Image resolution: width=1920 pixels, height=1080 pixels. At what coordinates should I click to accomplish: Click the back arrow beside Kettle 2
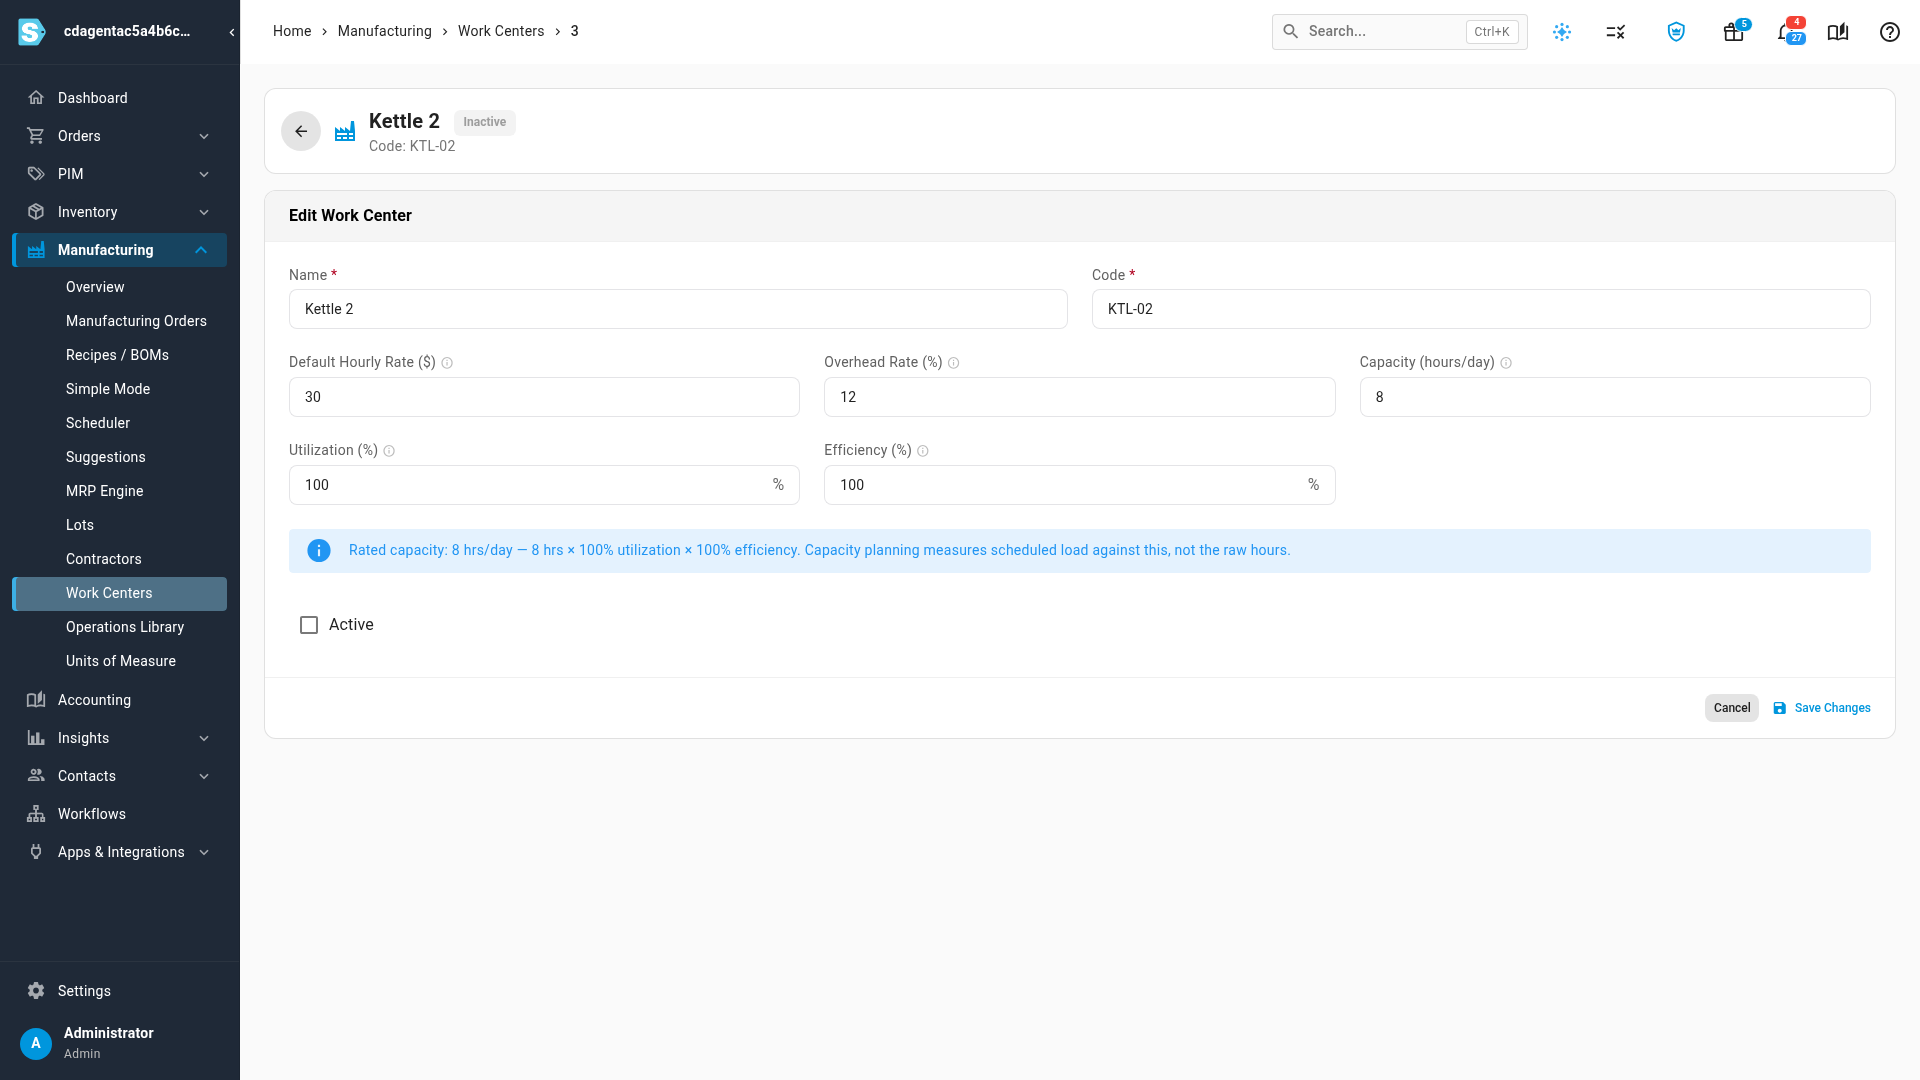pos(301,131)
